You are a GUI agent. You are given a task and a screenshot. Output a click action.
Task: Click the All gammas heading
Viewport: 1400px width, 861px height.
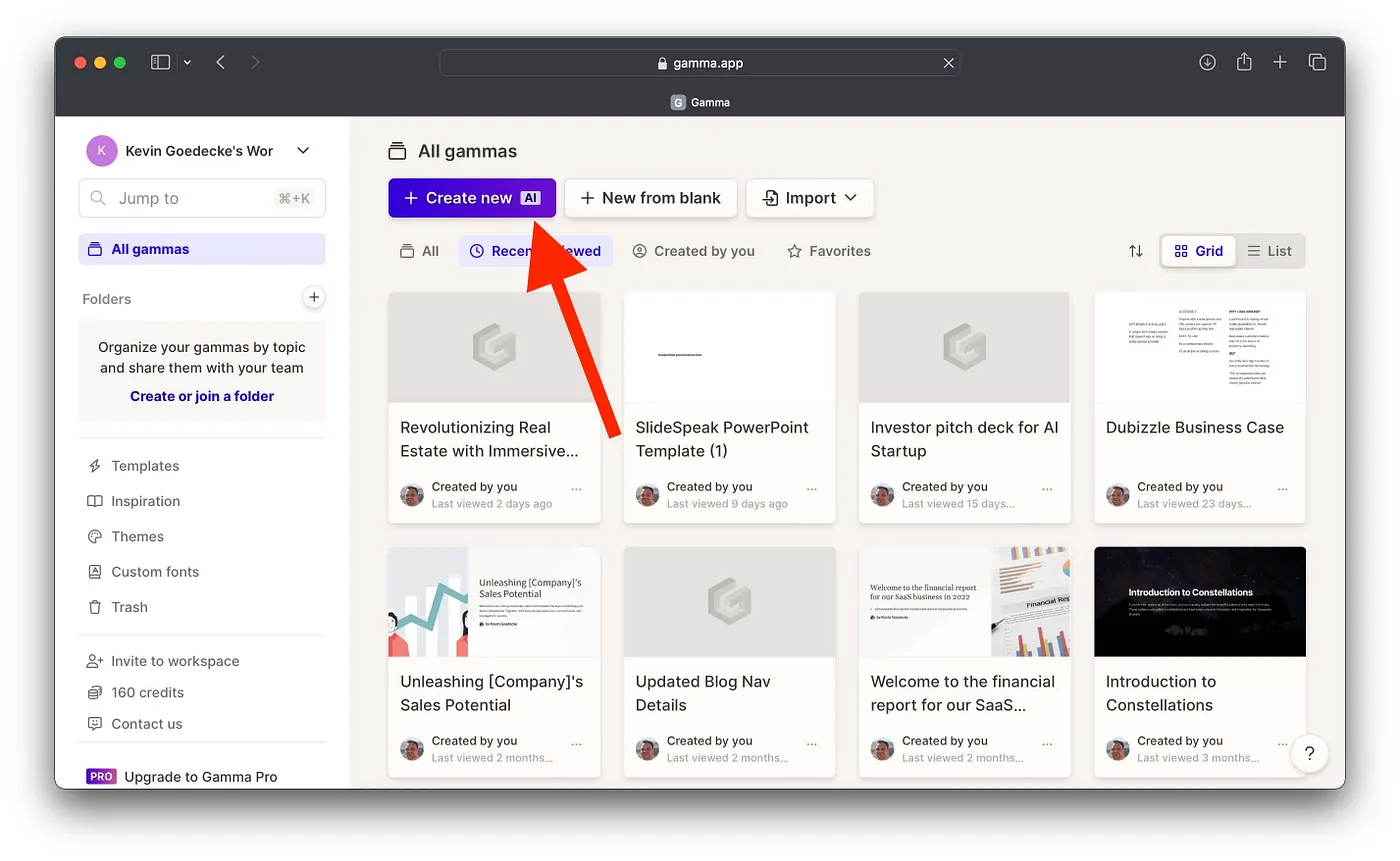click(467, 152)
